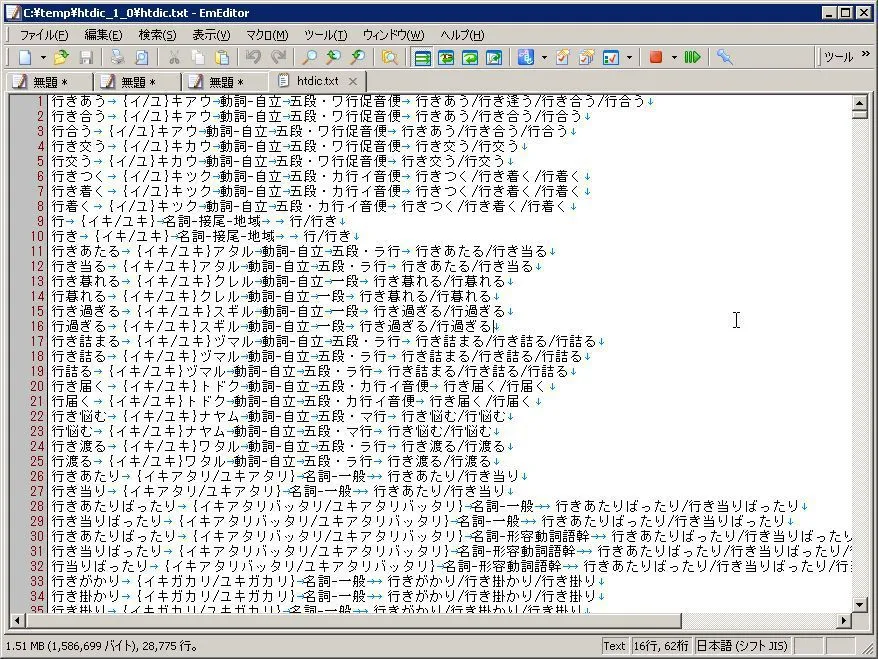Click the Print icon in toolbar
878x659 pixels.
118,58
